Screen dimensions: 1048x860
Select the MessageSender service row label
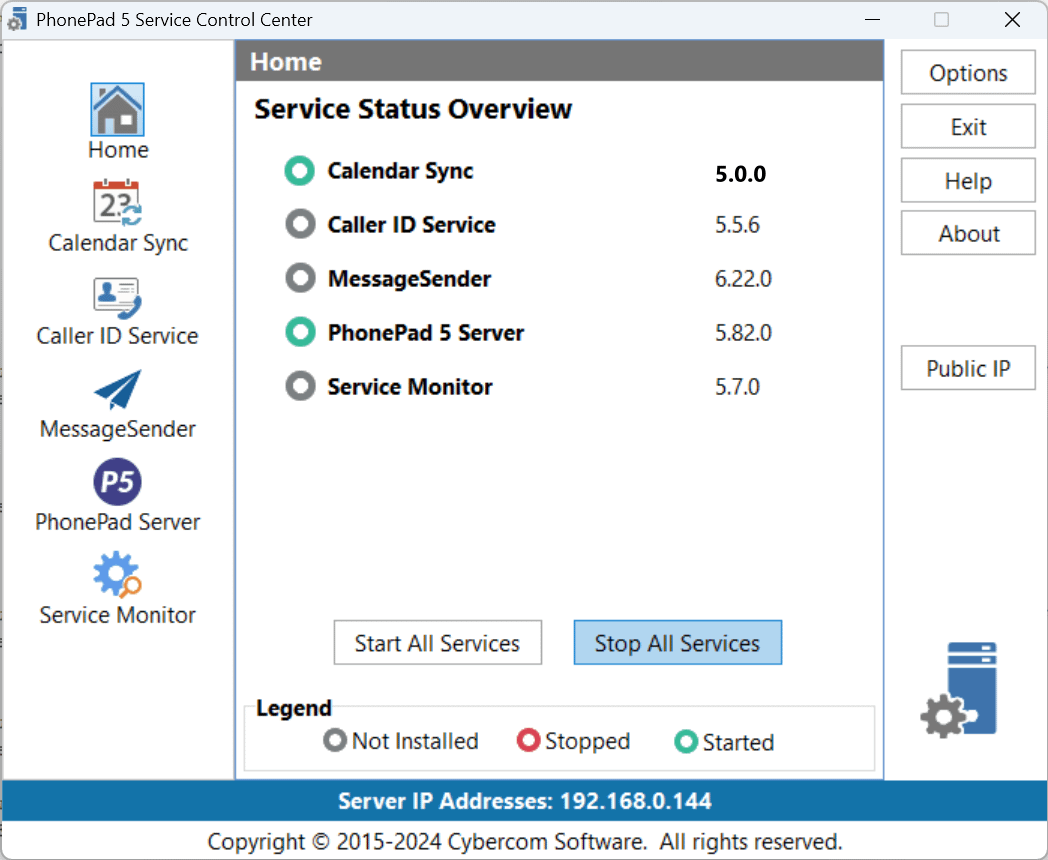pyautogui.click(x=410, y=279)
